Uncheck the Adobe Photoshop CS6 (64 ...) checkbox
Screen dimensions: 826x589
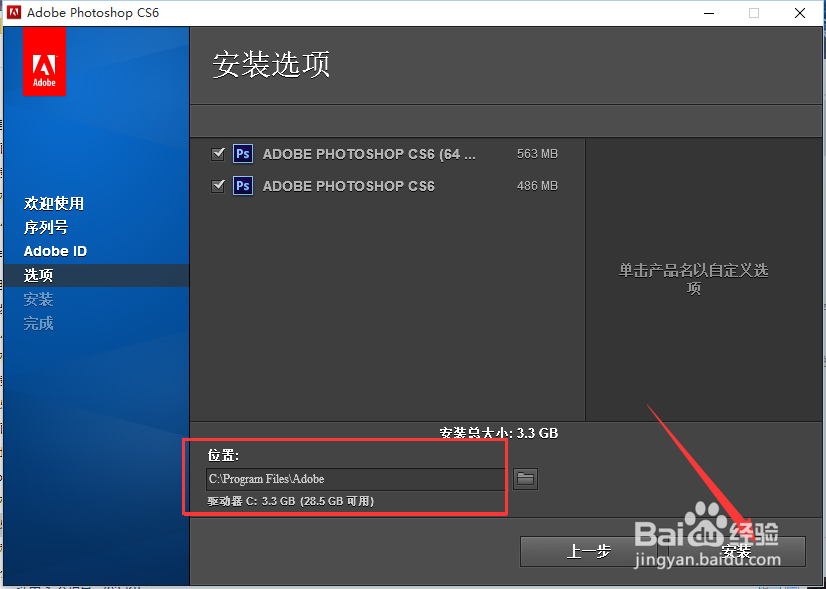(218, 154)
